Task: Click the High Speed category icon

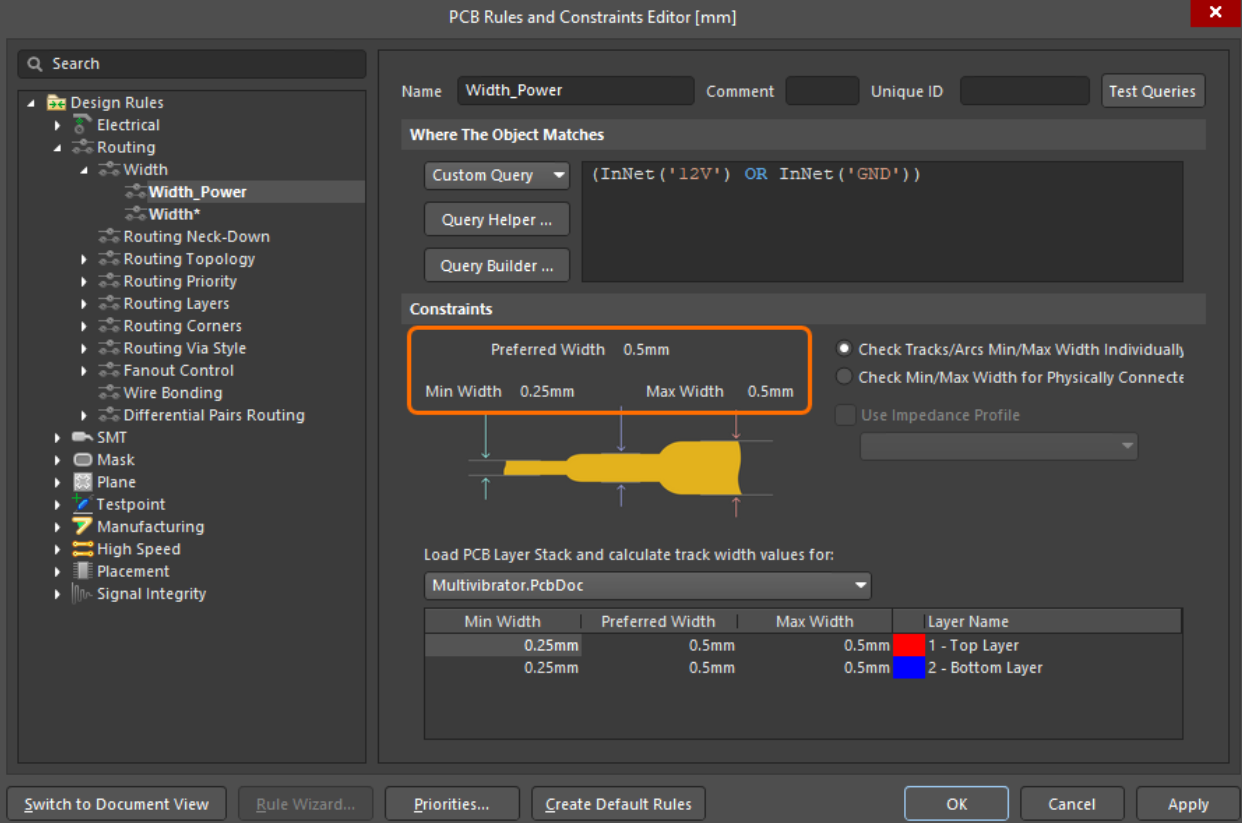Action: pos(83,549)
